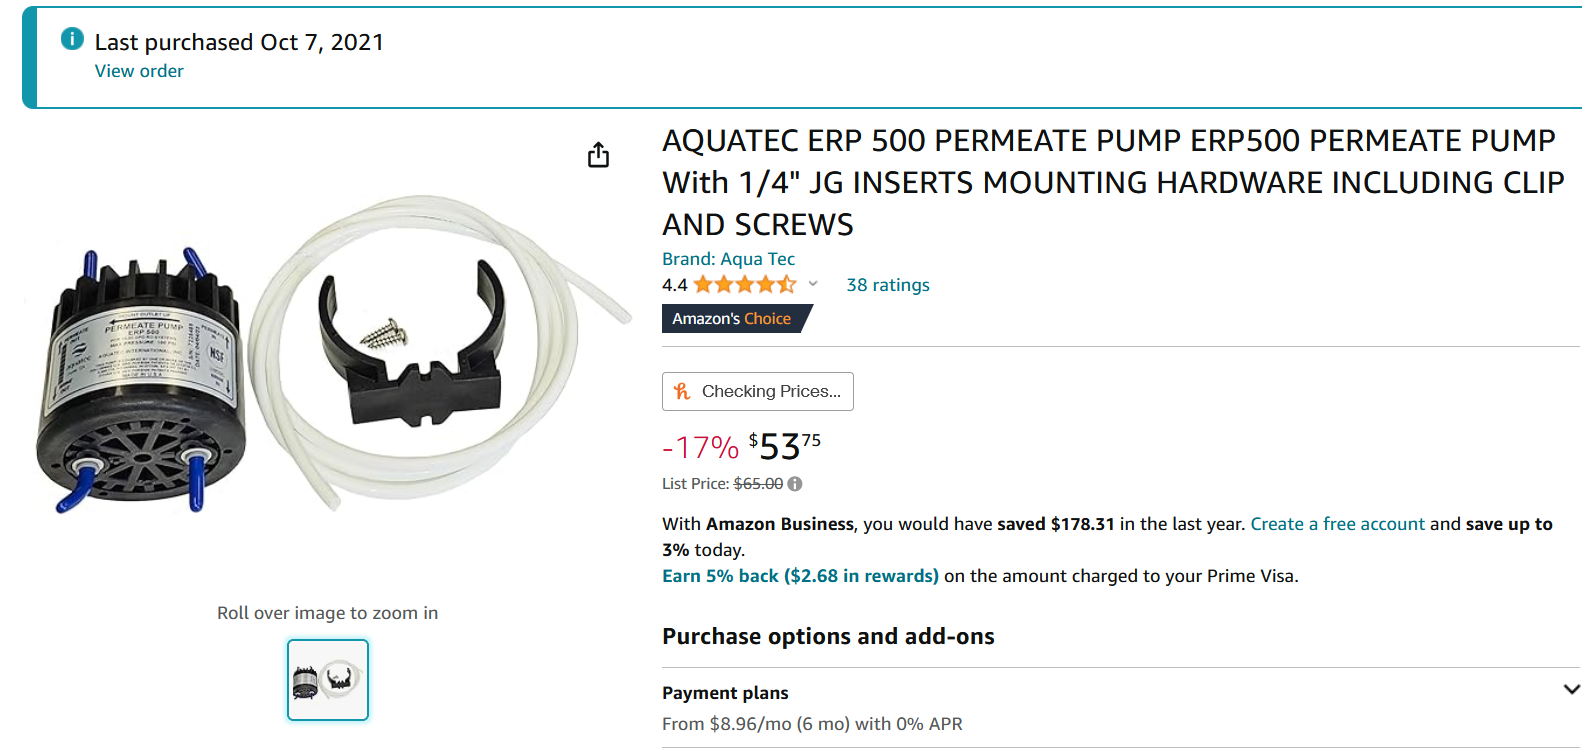Select the product thumbnail image
Viewport: 1582px width, 754px height.
328,680
